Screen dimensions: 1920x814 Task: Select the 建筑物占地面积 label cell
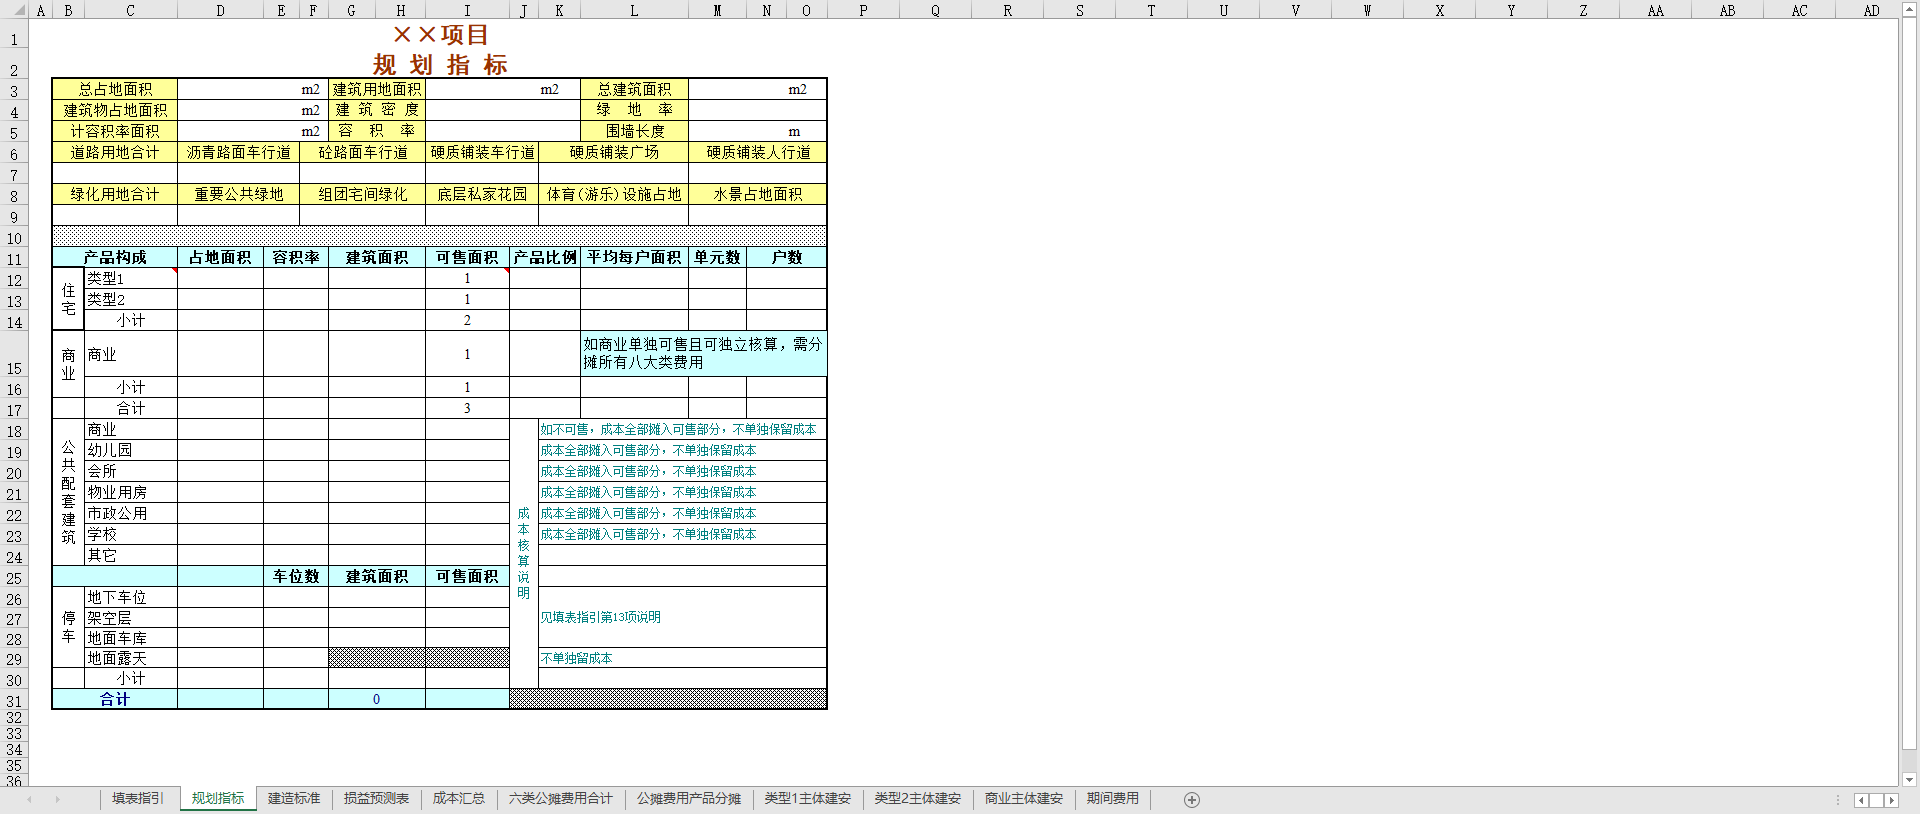point(115,110)
